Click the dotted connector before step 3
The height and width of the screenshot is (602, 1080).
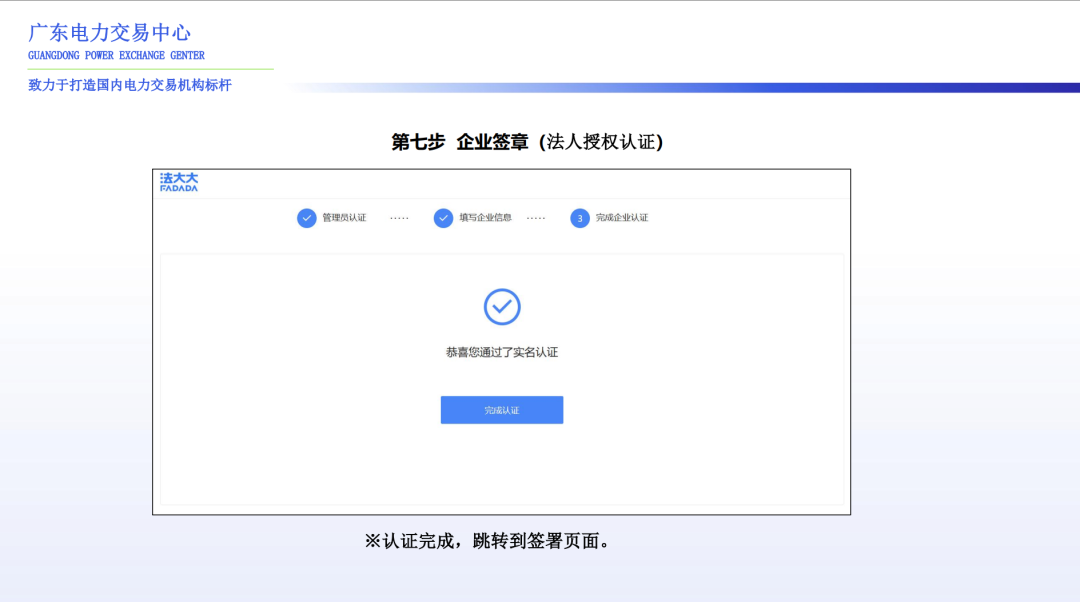537,218
